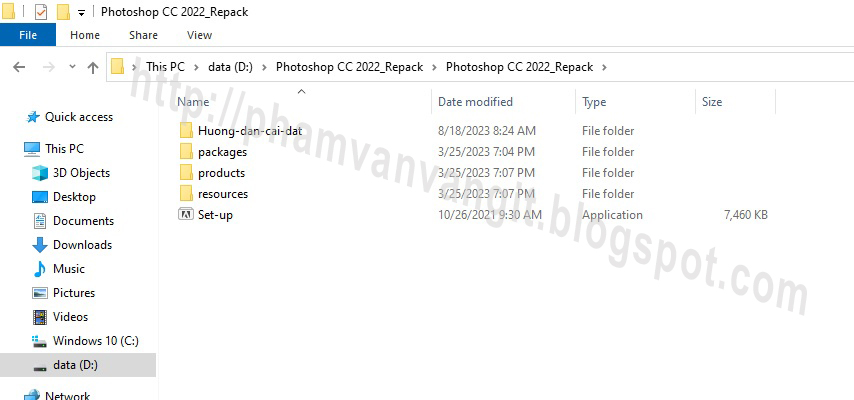Screen dimensions: 854x400
Task: Select the Huong-dan-cai-dat folder
Action: [249, 131]
